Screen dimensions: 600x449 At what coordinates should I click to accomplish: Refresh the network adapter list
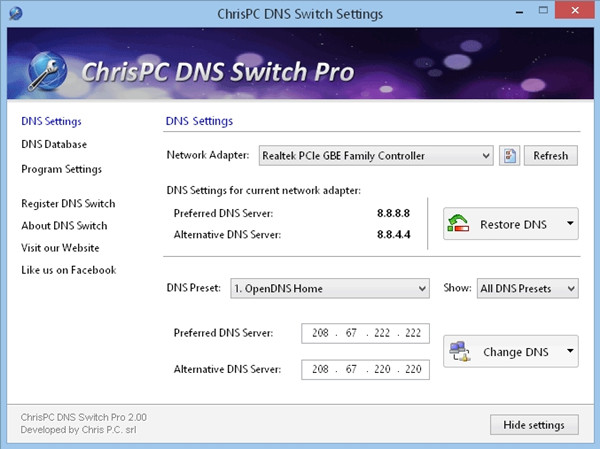click(551, 155)
